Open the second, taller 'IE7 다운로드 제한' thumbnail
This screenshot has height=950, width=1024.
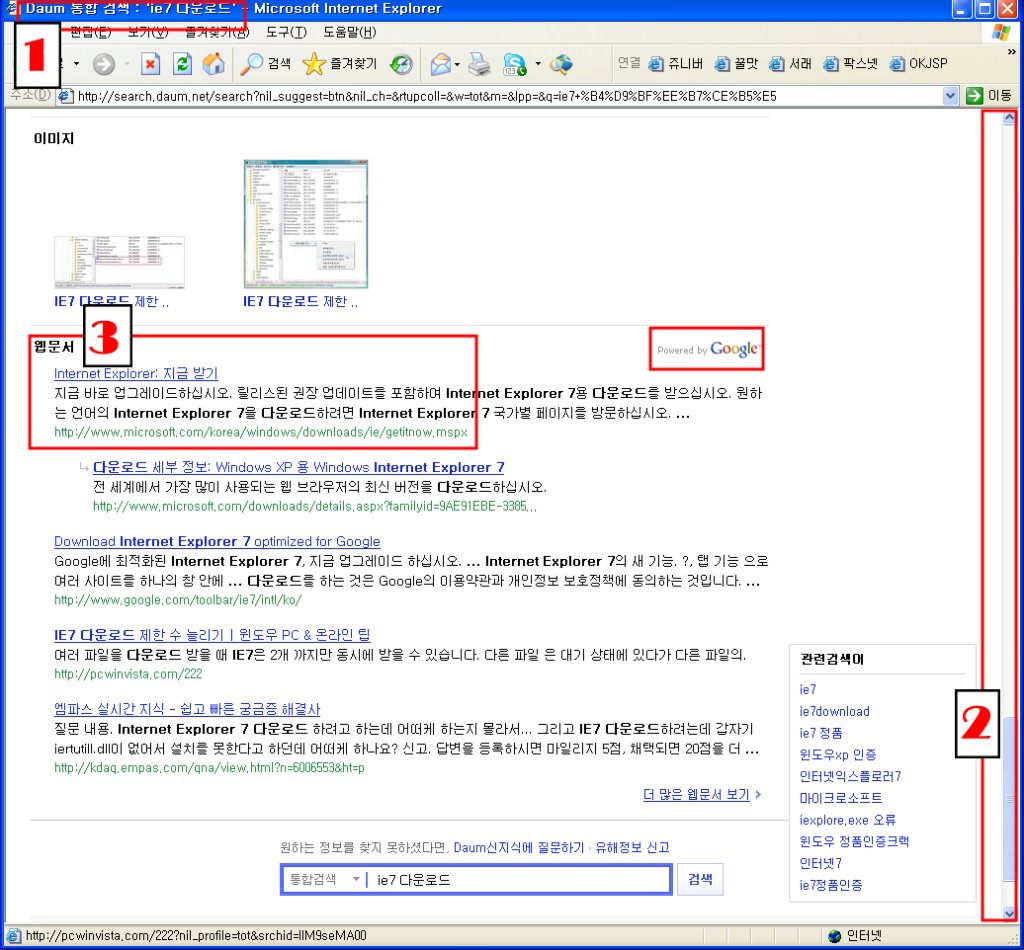(x=306, y=224)
